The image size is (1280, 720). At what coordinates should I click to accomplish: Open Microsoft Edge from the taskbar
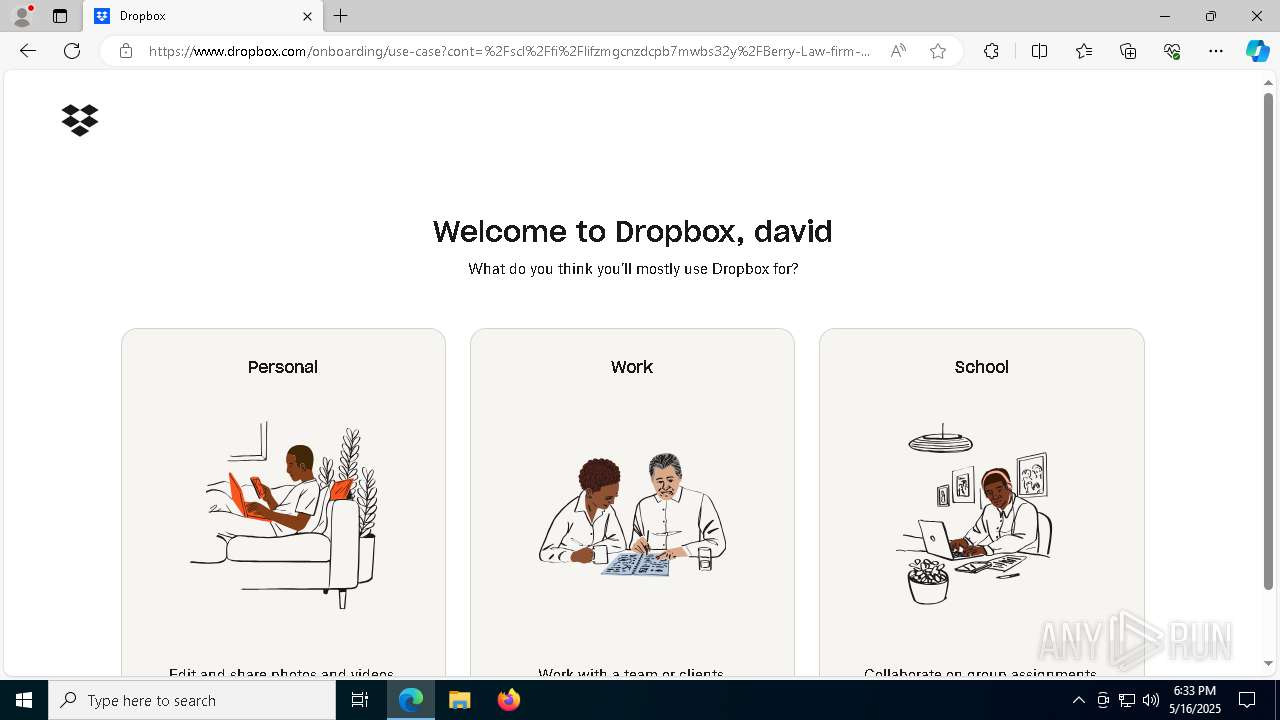tap(411, 700)
